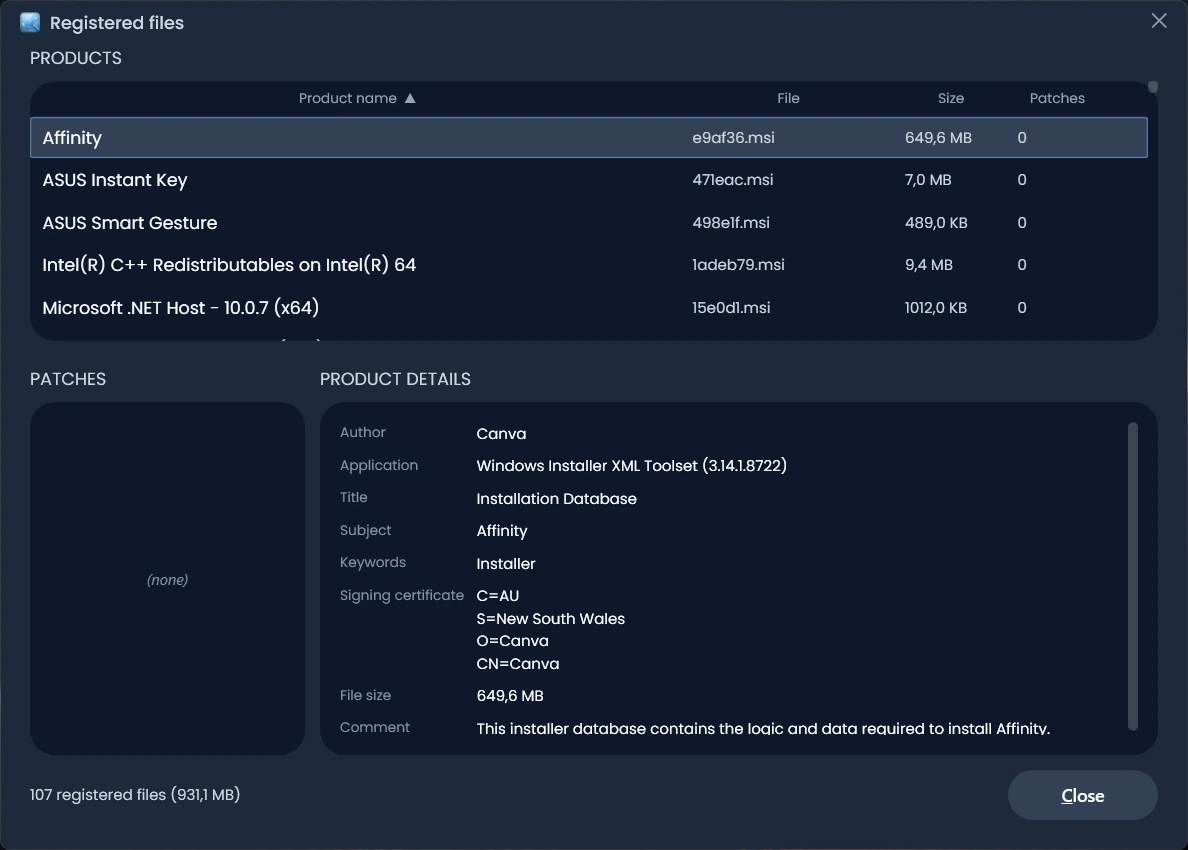Click the Signing certificate label
This screenshot has width=1188, height=850.
click(402, 595)
